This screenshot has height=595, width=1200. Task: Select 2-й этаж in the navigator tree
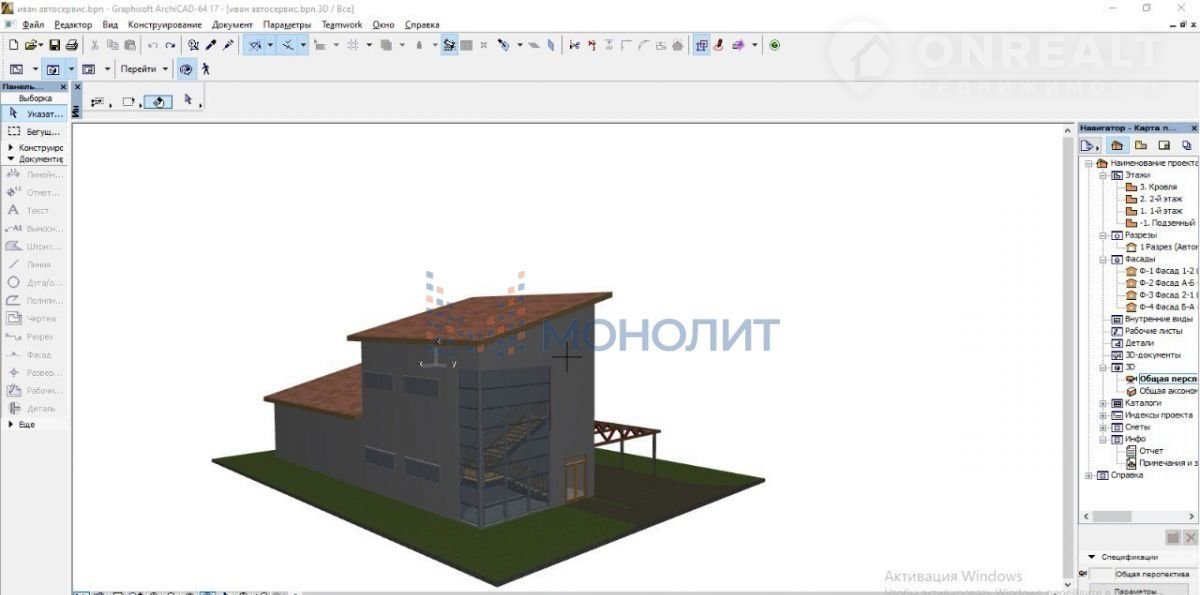pyautogui.click(x=1160, y=199)
